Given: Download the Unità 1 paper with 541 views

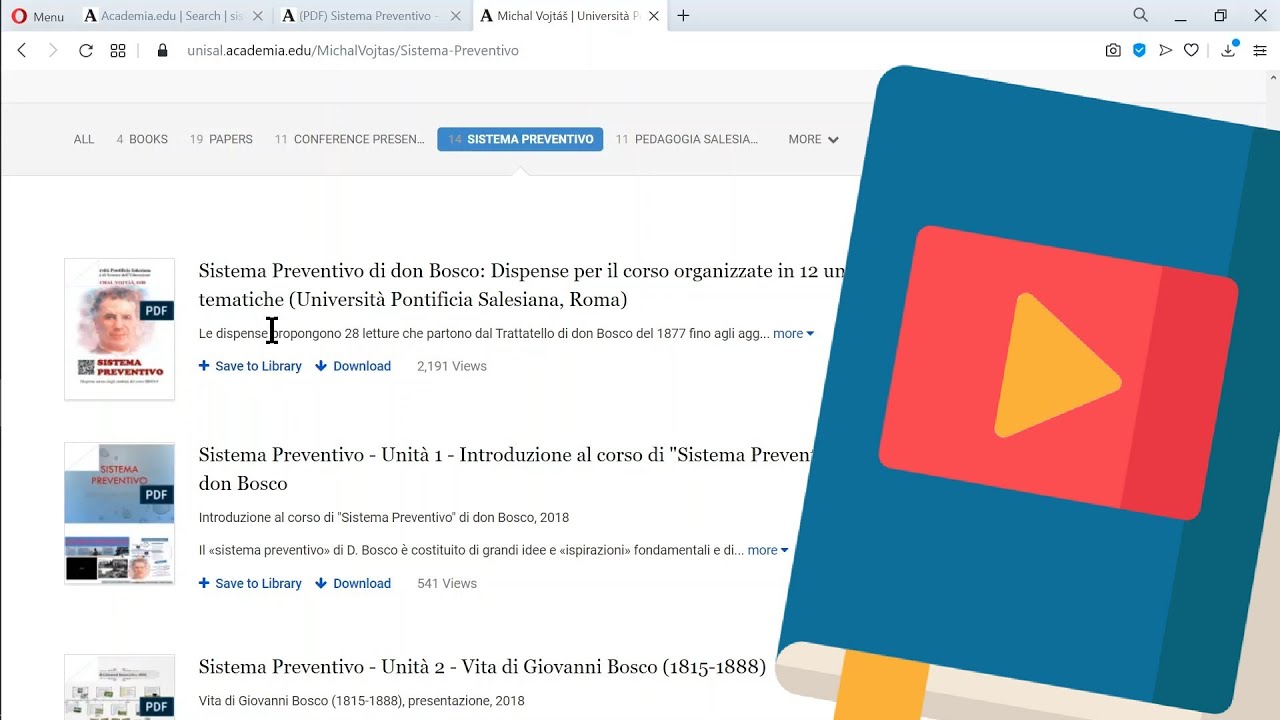Looking at the screenshot, I should click(353, 583).
